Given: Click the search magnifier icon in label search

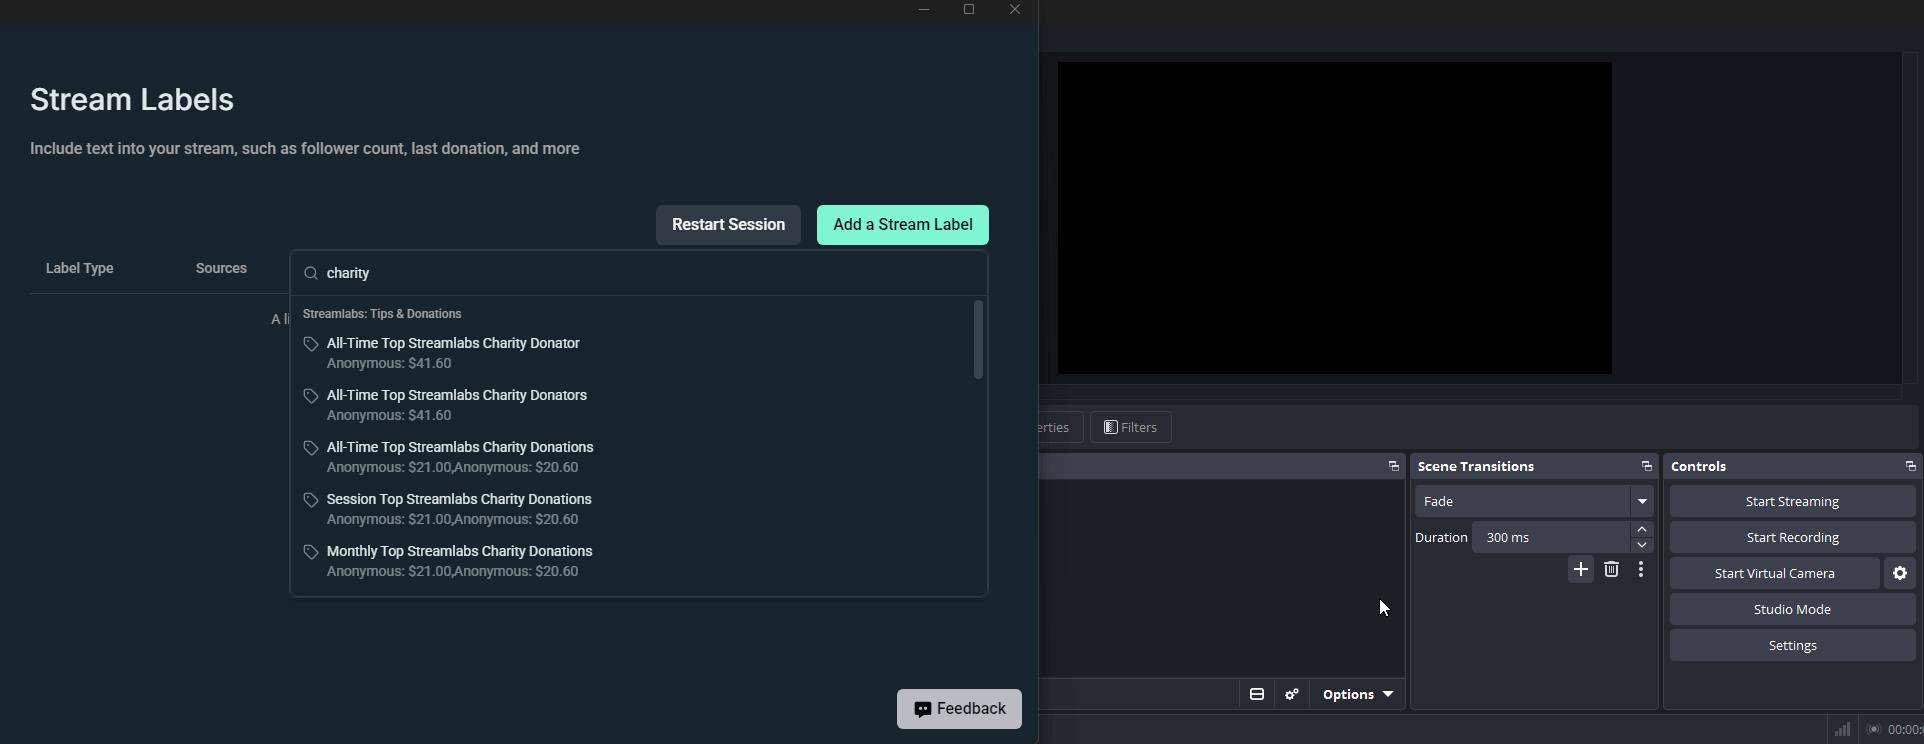Looking at the screenshot, I should [311, 273].
